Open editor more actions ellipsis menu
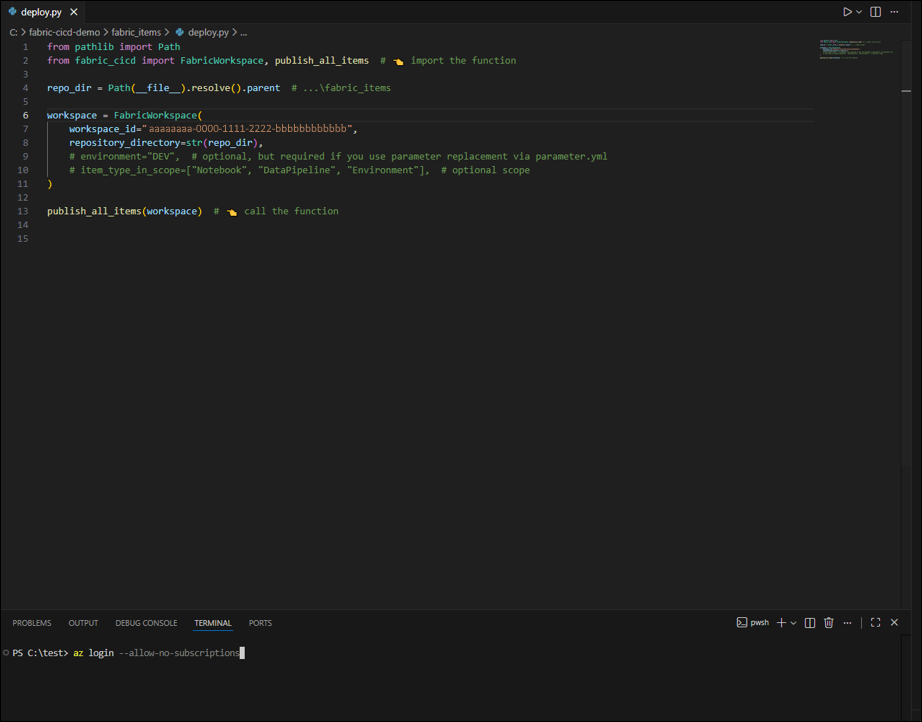922x722 pixels. pos(894,12)
